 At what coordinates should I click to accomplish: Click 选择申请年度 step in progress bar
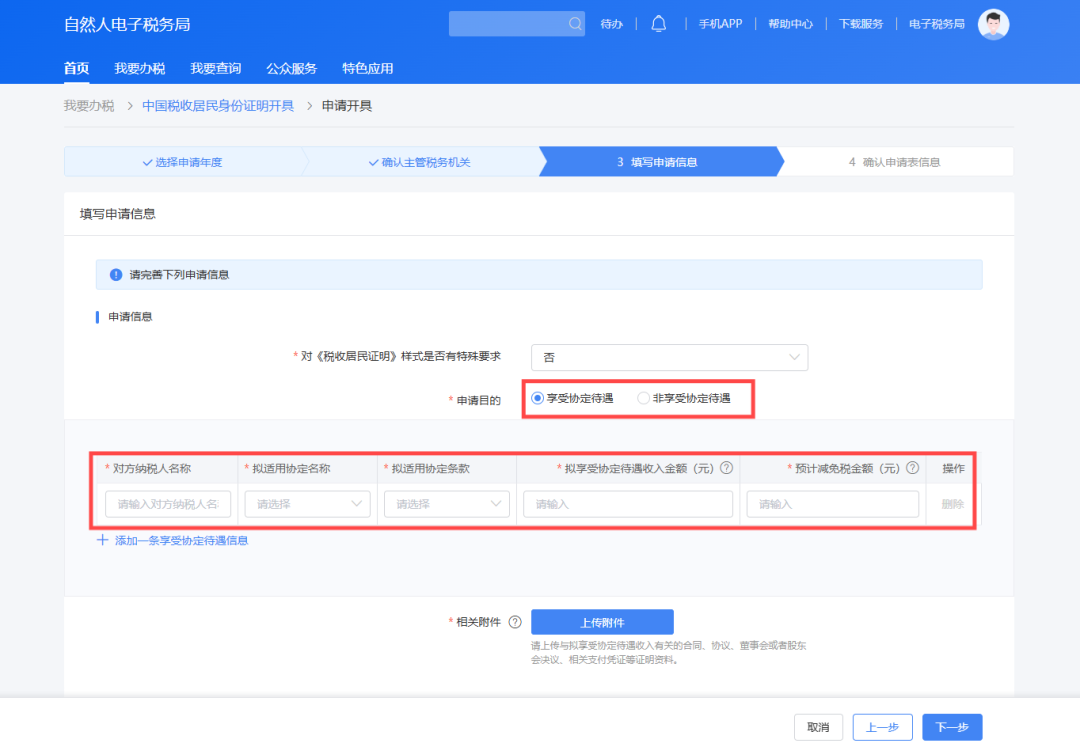tap(182, 162)
